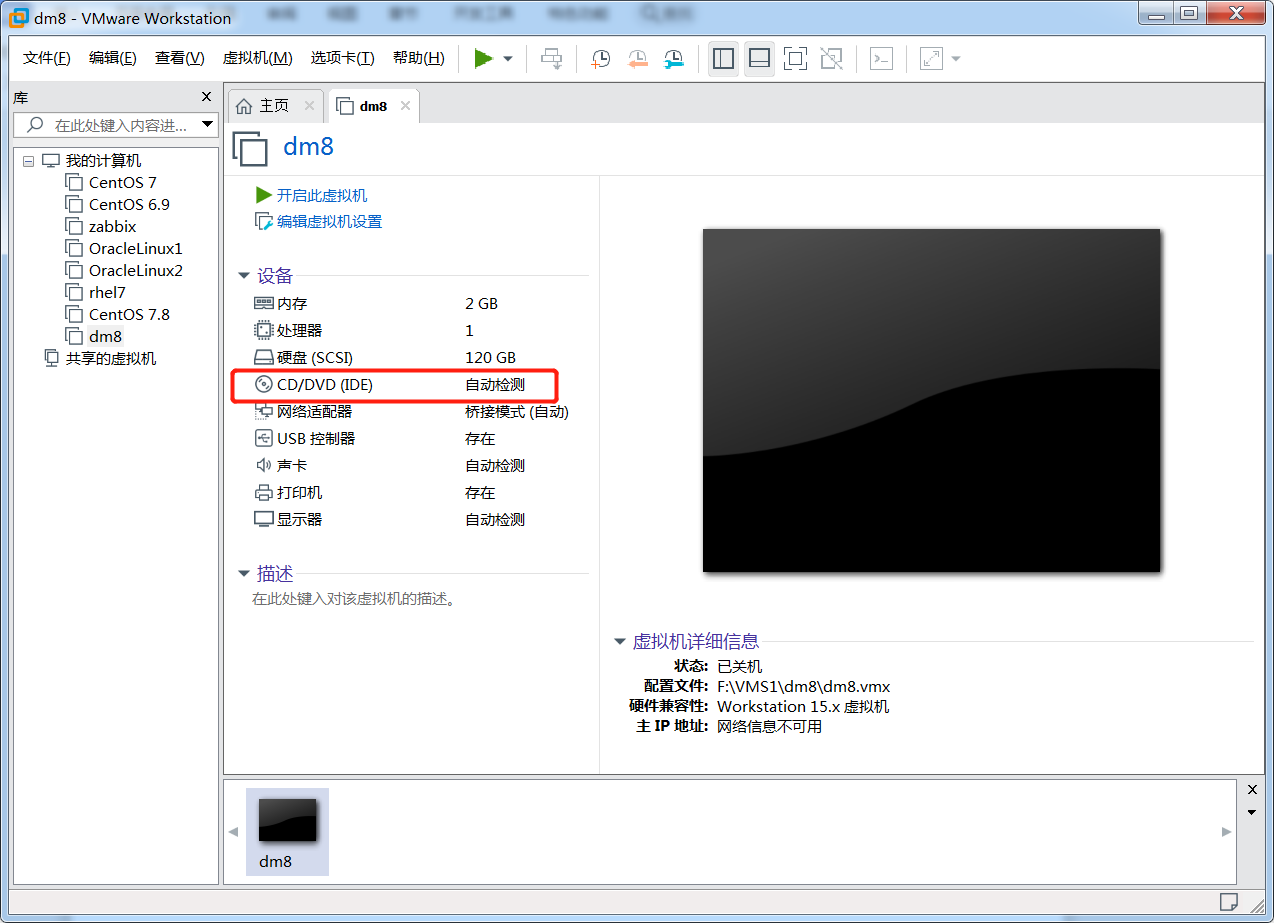Click the 2 GB memory value
1274x923 pixels.
[481, 303]
